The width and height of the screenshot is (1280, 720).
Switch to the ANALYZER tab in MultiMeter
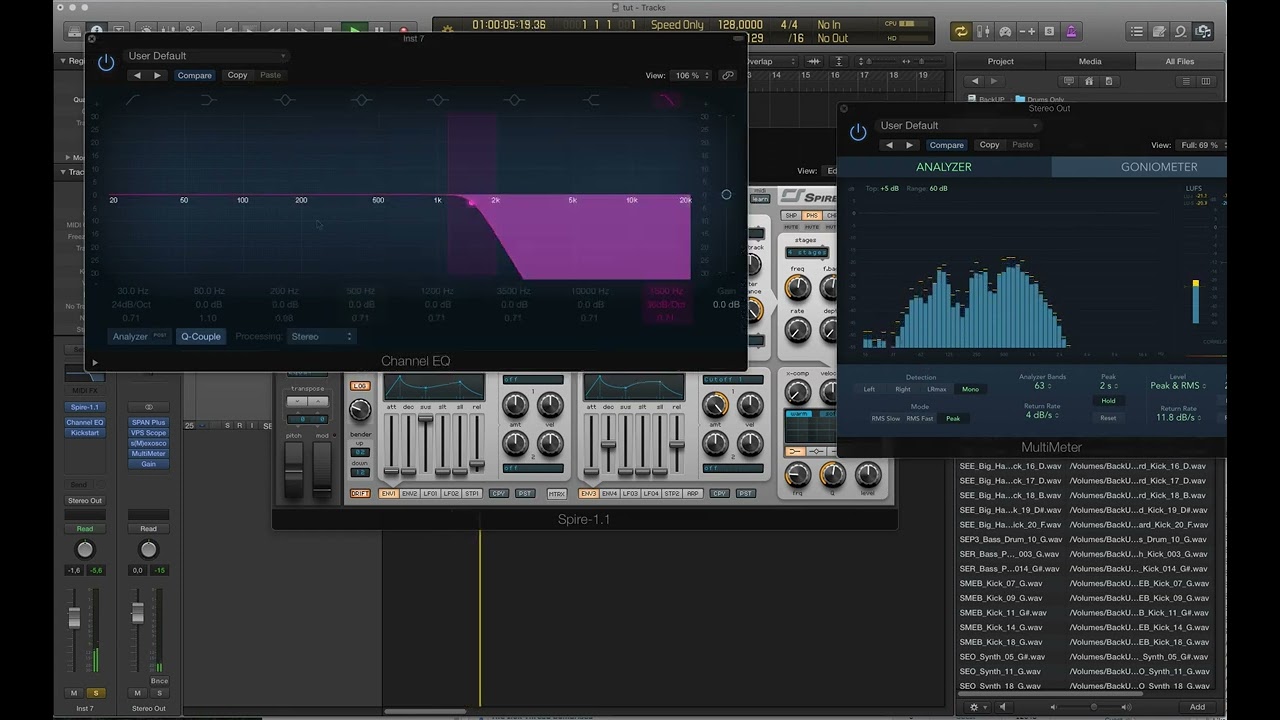(x=944, y=167)
